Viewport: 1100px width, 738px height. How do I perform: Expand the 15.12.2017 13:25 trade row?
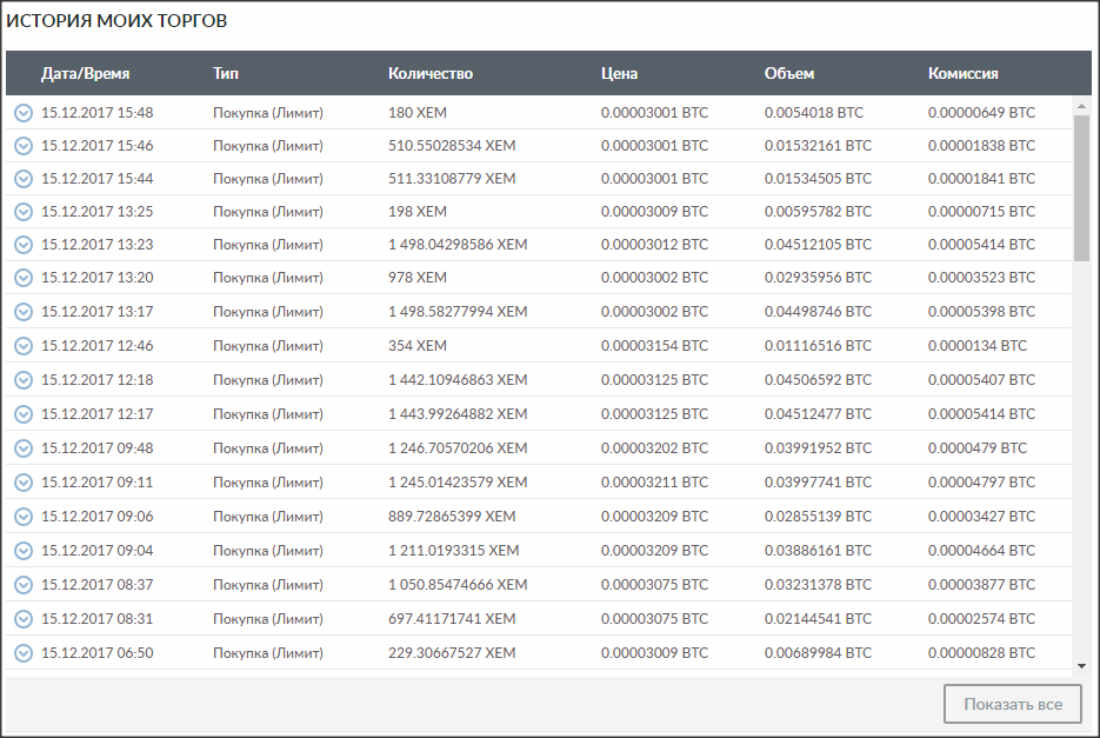[23, 212]
